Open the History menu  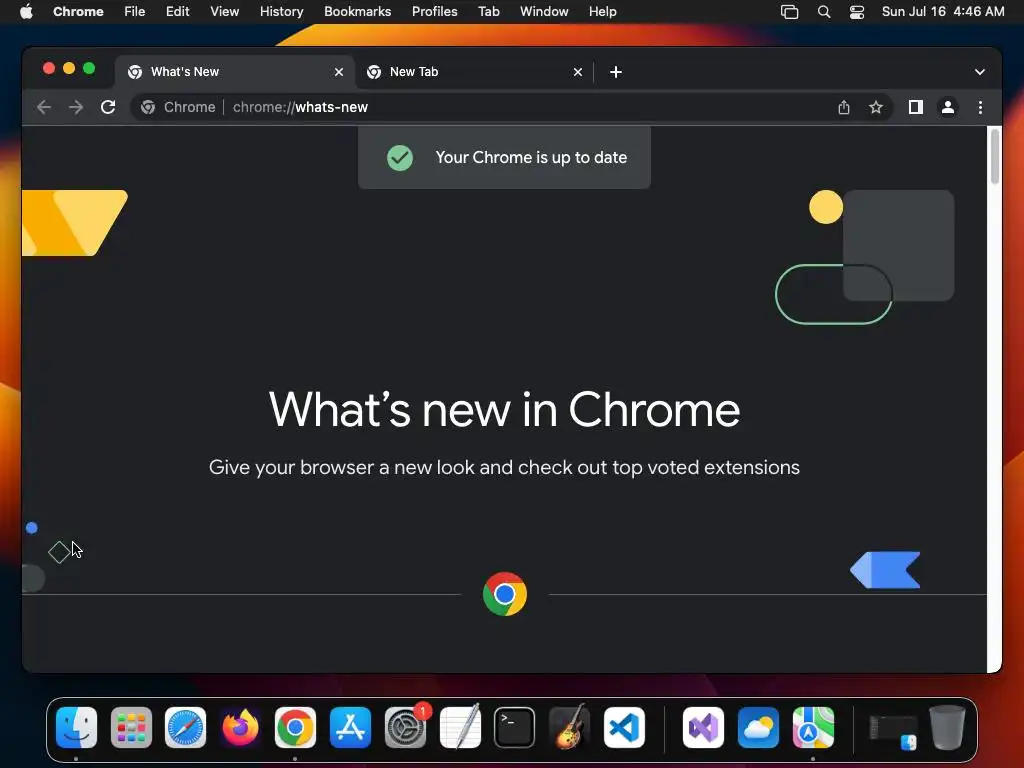point(281,12)
